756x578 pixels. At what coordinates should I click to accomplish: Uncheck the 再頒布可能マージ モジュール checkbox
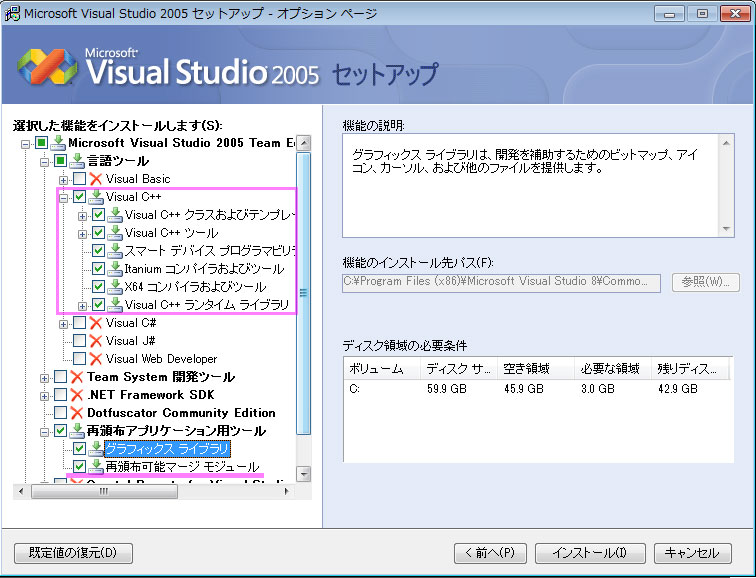[80, 467]
